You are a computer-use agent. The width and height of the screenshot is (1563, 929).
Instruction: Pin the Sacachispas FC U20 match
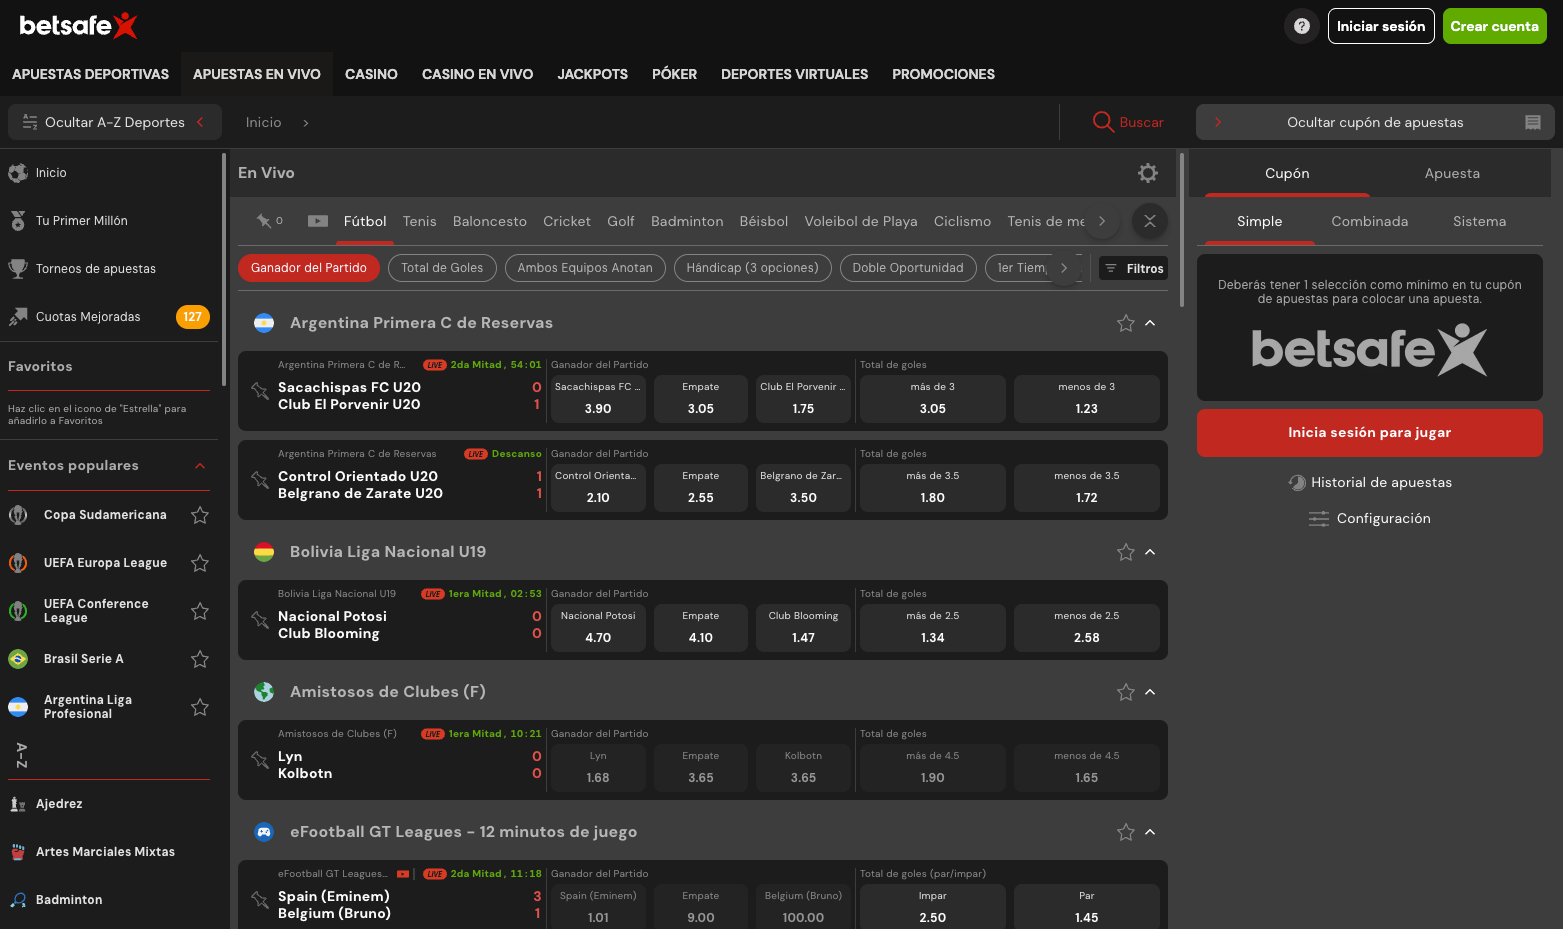(x=260, y=391)
